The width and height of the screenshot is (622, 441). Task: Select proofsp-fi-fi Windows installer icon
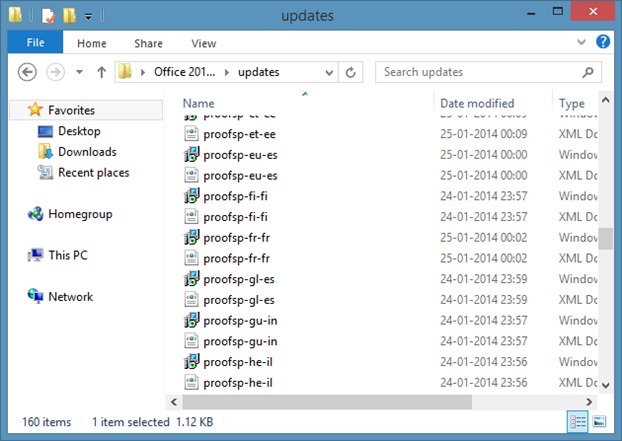click(x=191, y=196)
